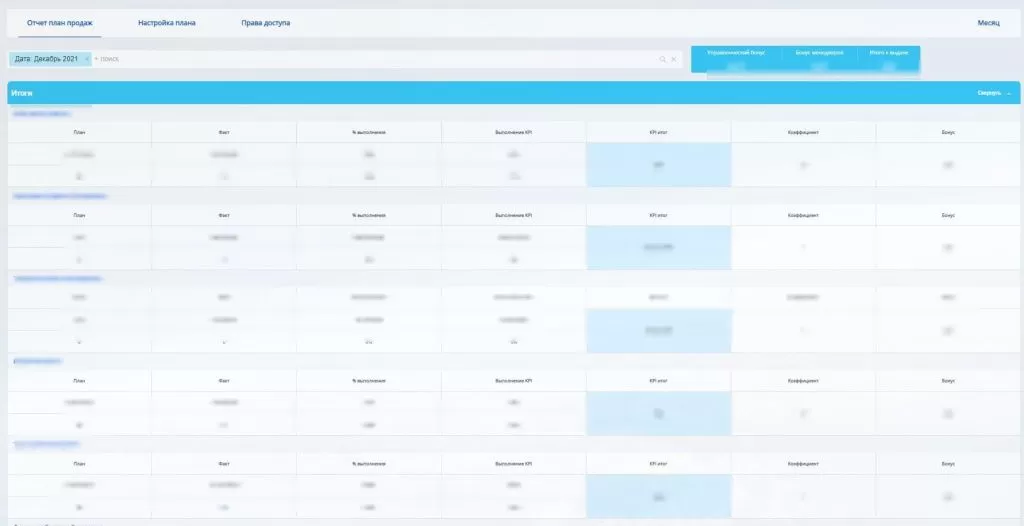Viewport: 1024px width, 526px height.
Task: Click the Итоги section header title
Action: (x=22, y=93)
